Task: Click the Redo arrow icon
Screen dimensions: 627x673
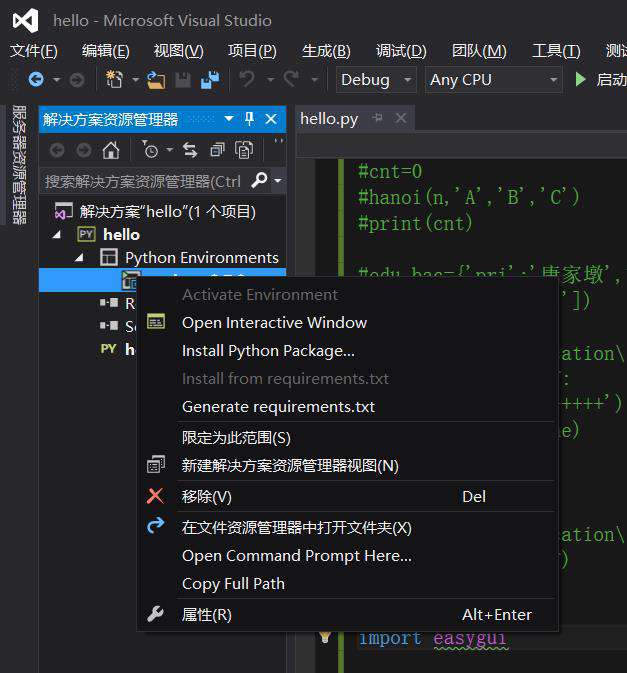Action: (x=291, y=79)
